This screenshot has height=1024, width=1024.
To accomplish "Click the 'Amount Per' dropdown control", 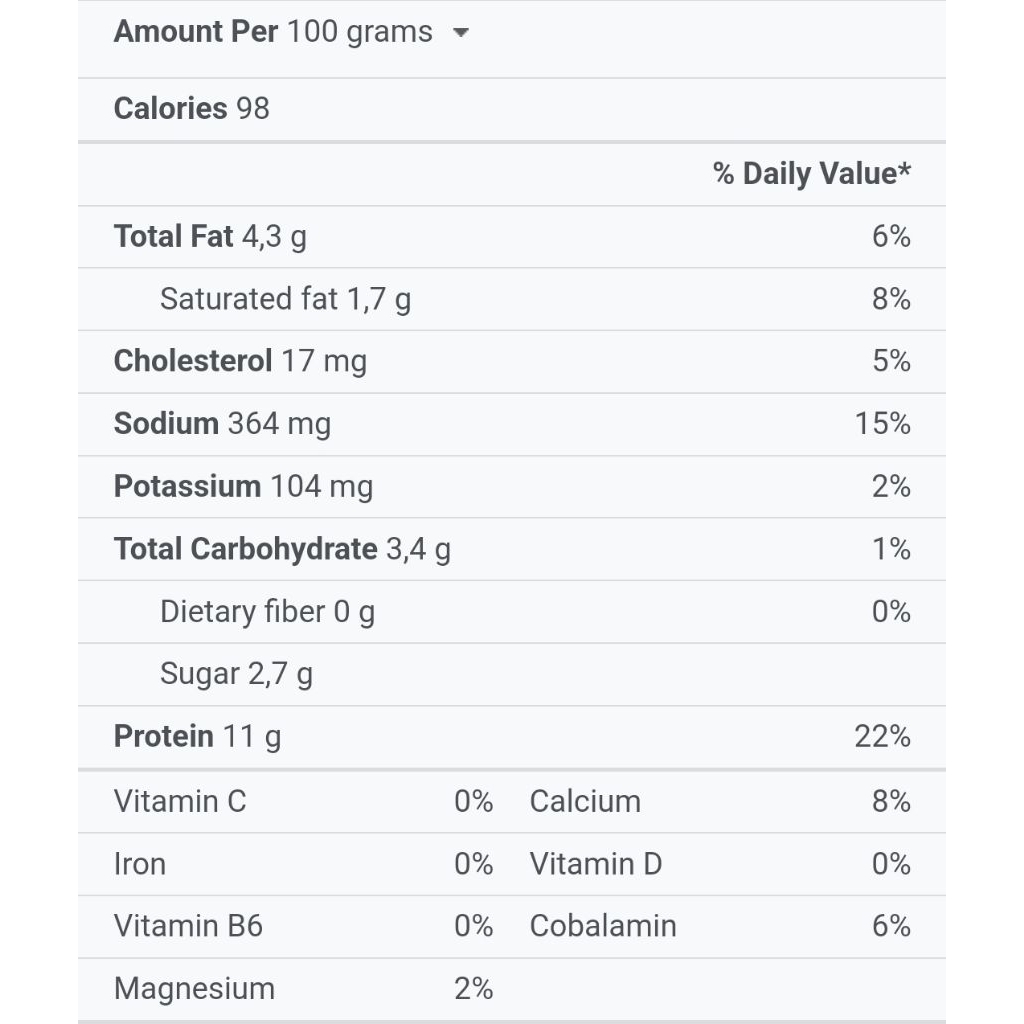I will [x=195, y=32].
